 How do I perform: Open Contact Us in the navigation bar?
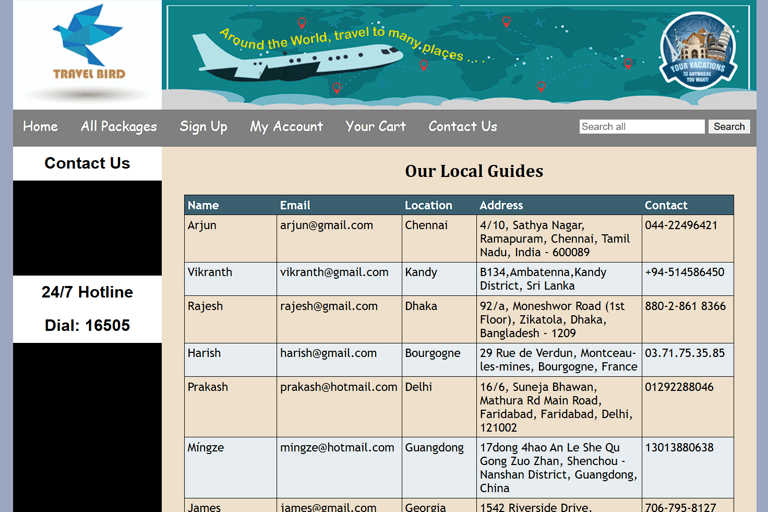click(x=463, y=126)
